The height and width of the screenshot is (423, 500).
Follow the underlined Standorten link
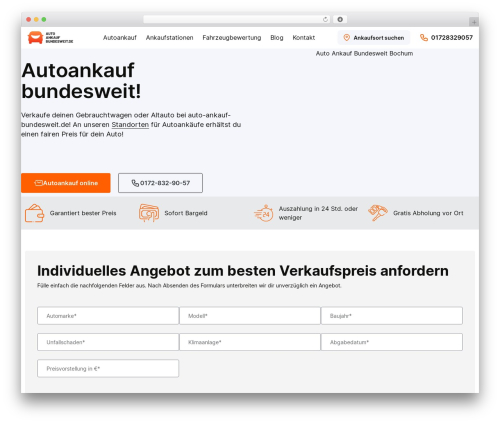[x=130, y=125]
